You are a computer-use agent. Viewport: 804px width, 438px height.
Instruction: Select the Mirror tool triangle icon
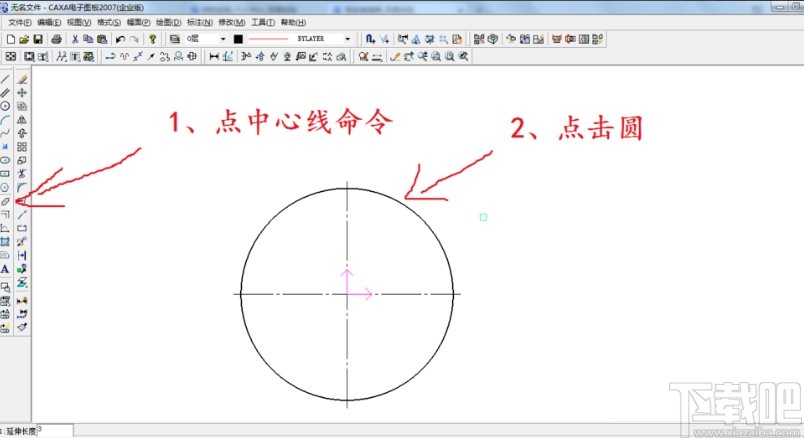coord(22,120)
